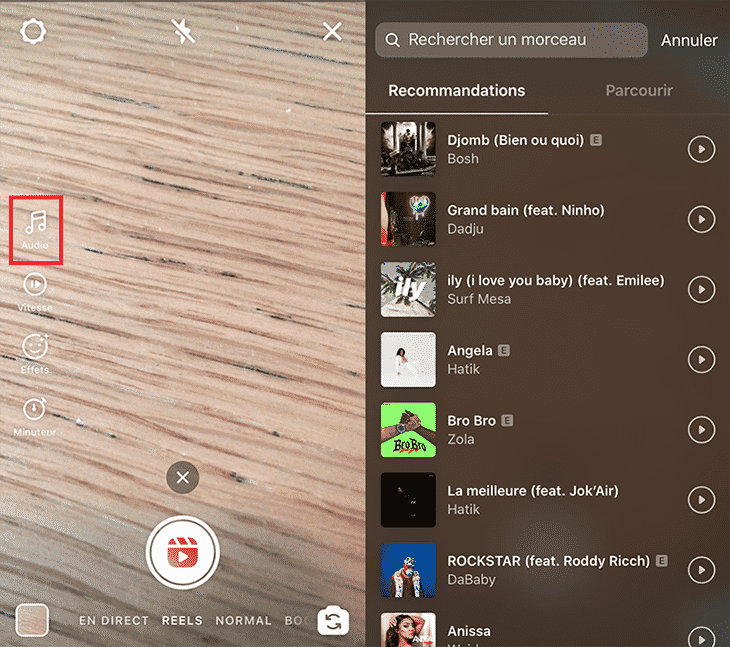730x647 pixels.
Task: Open the Minuteur timer tool
Action: coord(35,415)
